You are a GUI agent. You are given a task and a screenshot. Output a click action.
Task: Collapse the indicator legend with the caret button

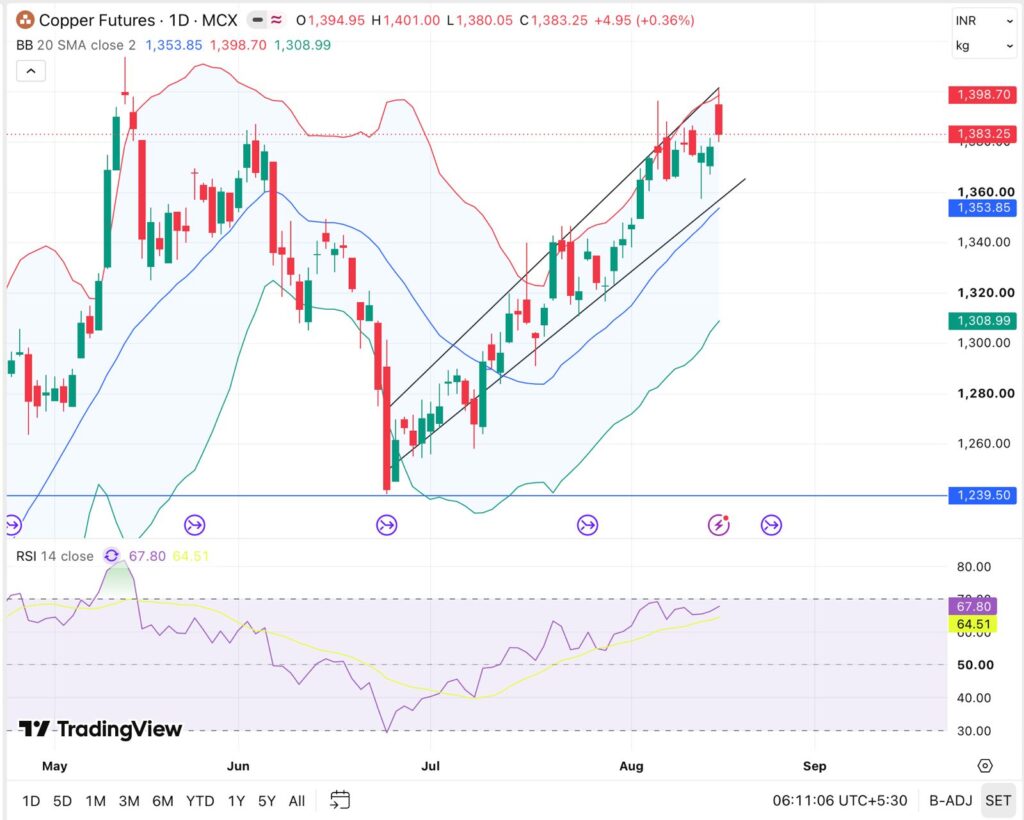click(31, 71)
